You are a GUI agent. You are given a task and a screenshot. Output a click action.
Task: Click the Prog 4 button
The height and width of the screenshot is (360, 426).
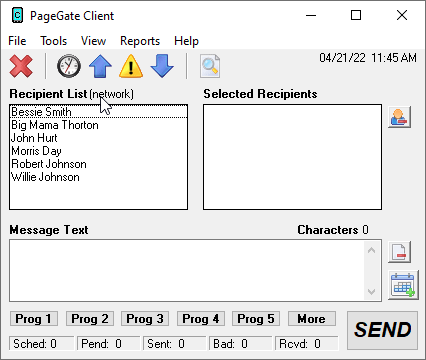coord(201,319)
